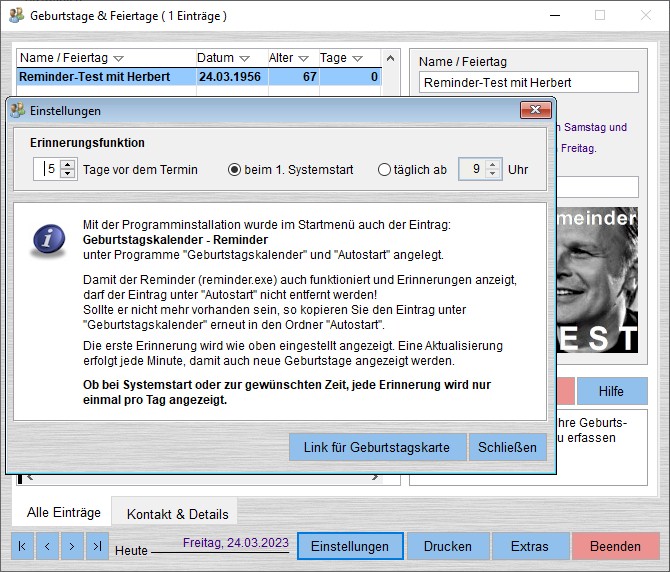670x572 pixels.
Task: Open the Einstellungen button in bottom bar
Action: (x=350, y=546)
